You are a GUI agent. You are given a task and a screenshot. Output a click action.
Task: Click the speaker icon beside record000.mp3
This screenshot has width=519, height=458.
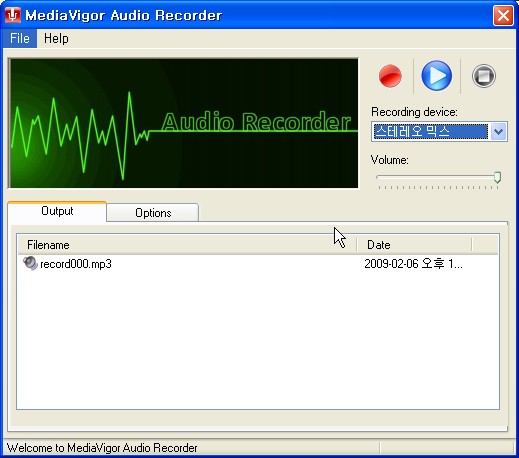(x=30, y=263)
